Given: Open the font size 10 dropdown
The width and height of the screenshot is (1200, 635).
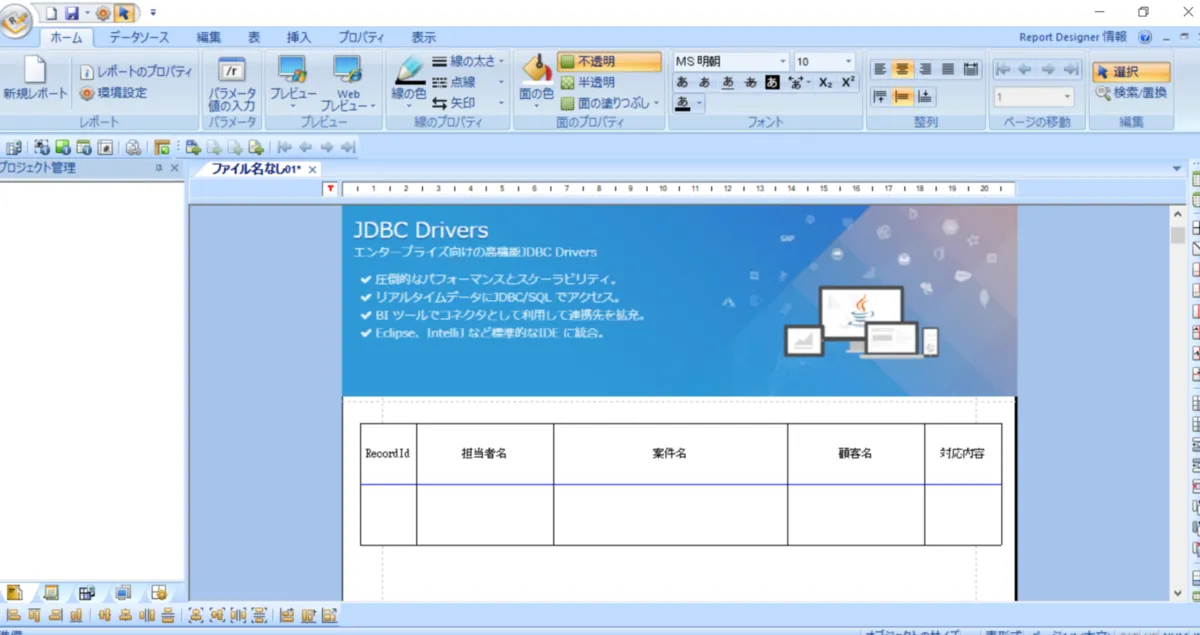Looking at the screenshot, I should tap(849, 62).
